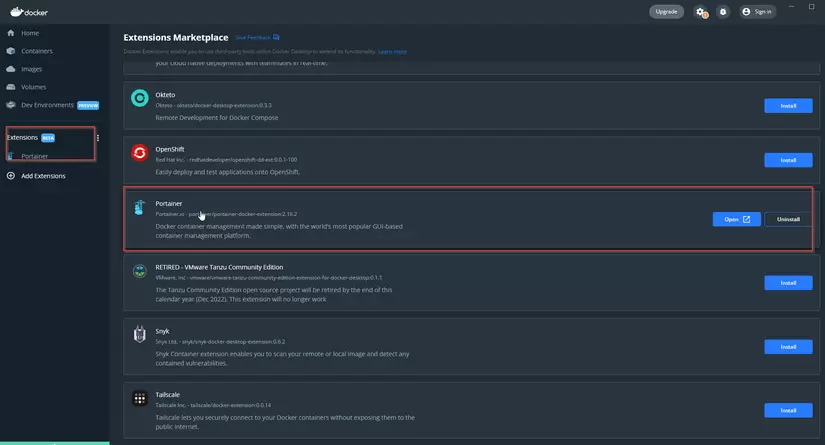Open the troubleshoot bug icon
The height and width of the screenshot is (445, 825).
point(723,12)
